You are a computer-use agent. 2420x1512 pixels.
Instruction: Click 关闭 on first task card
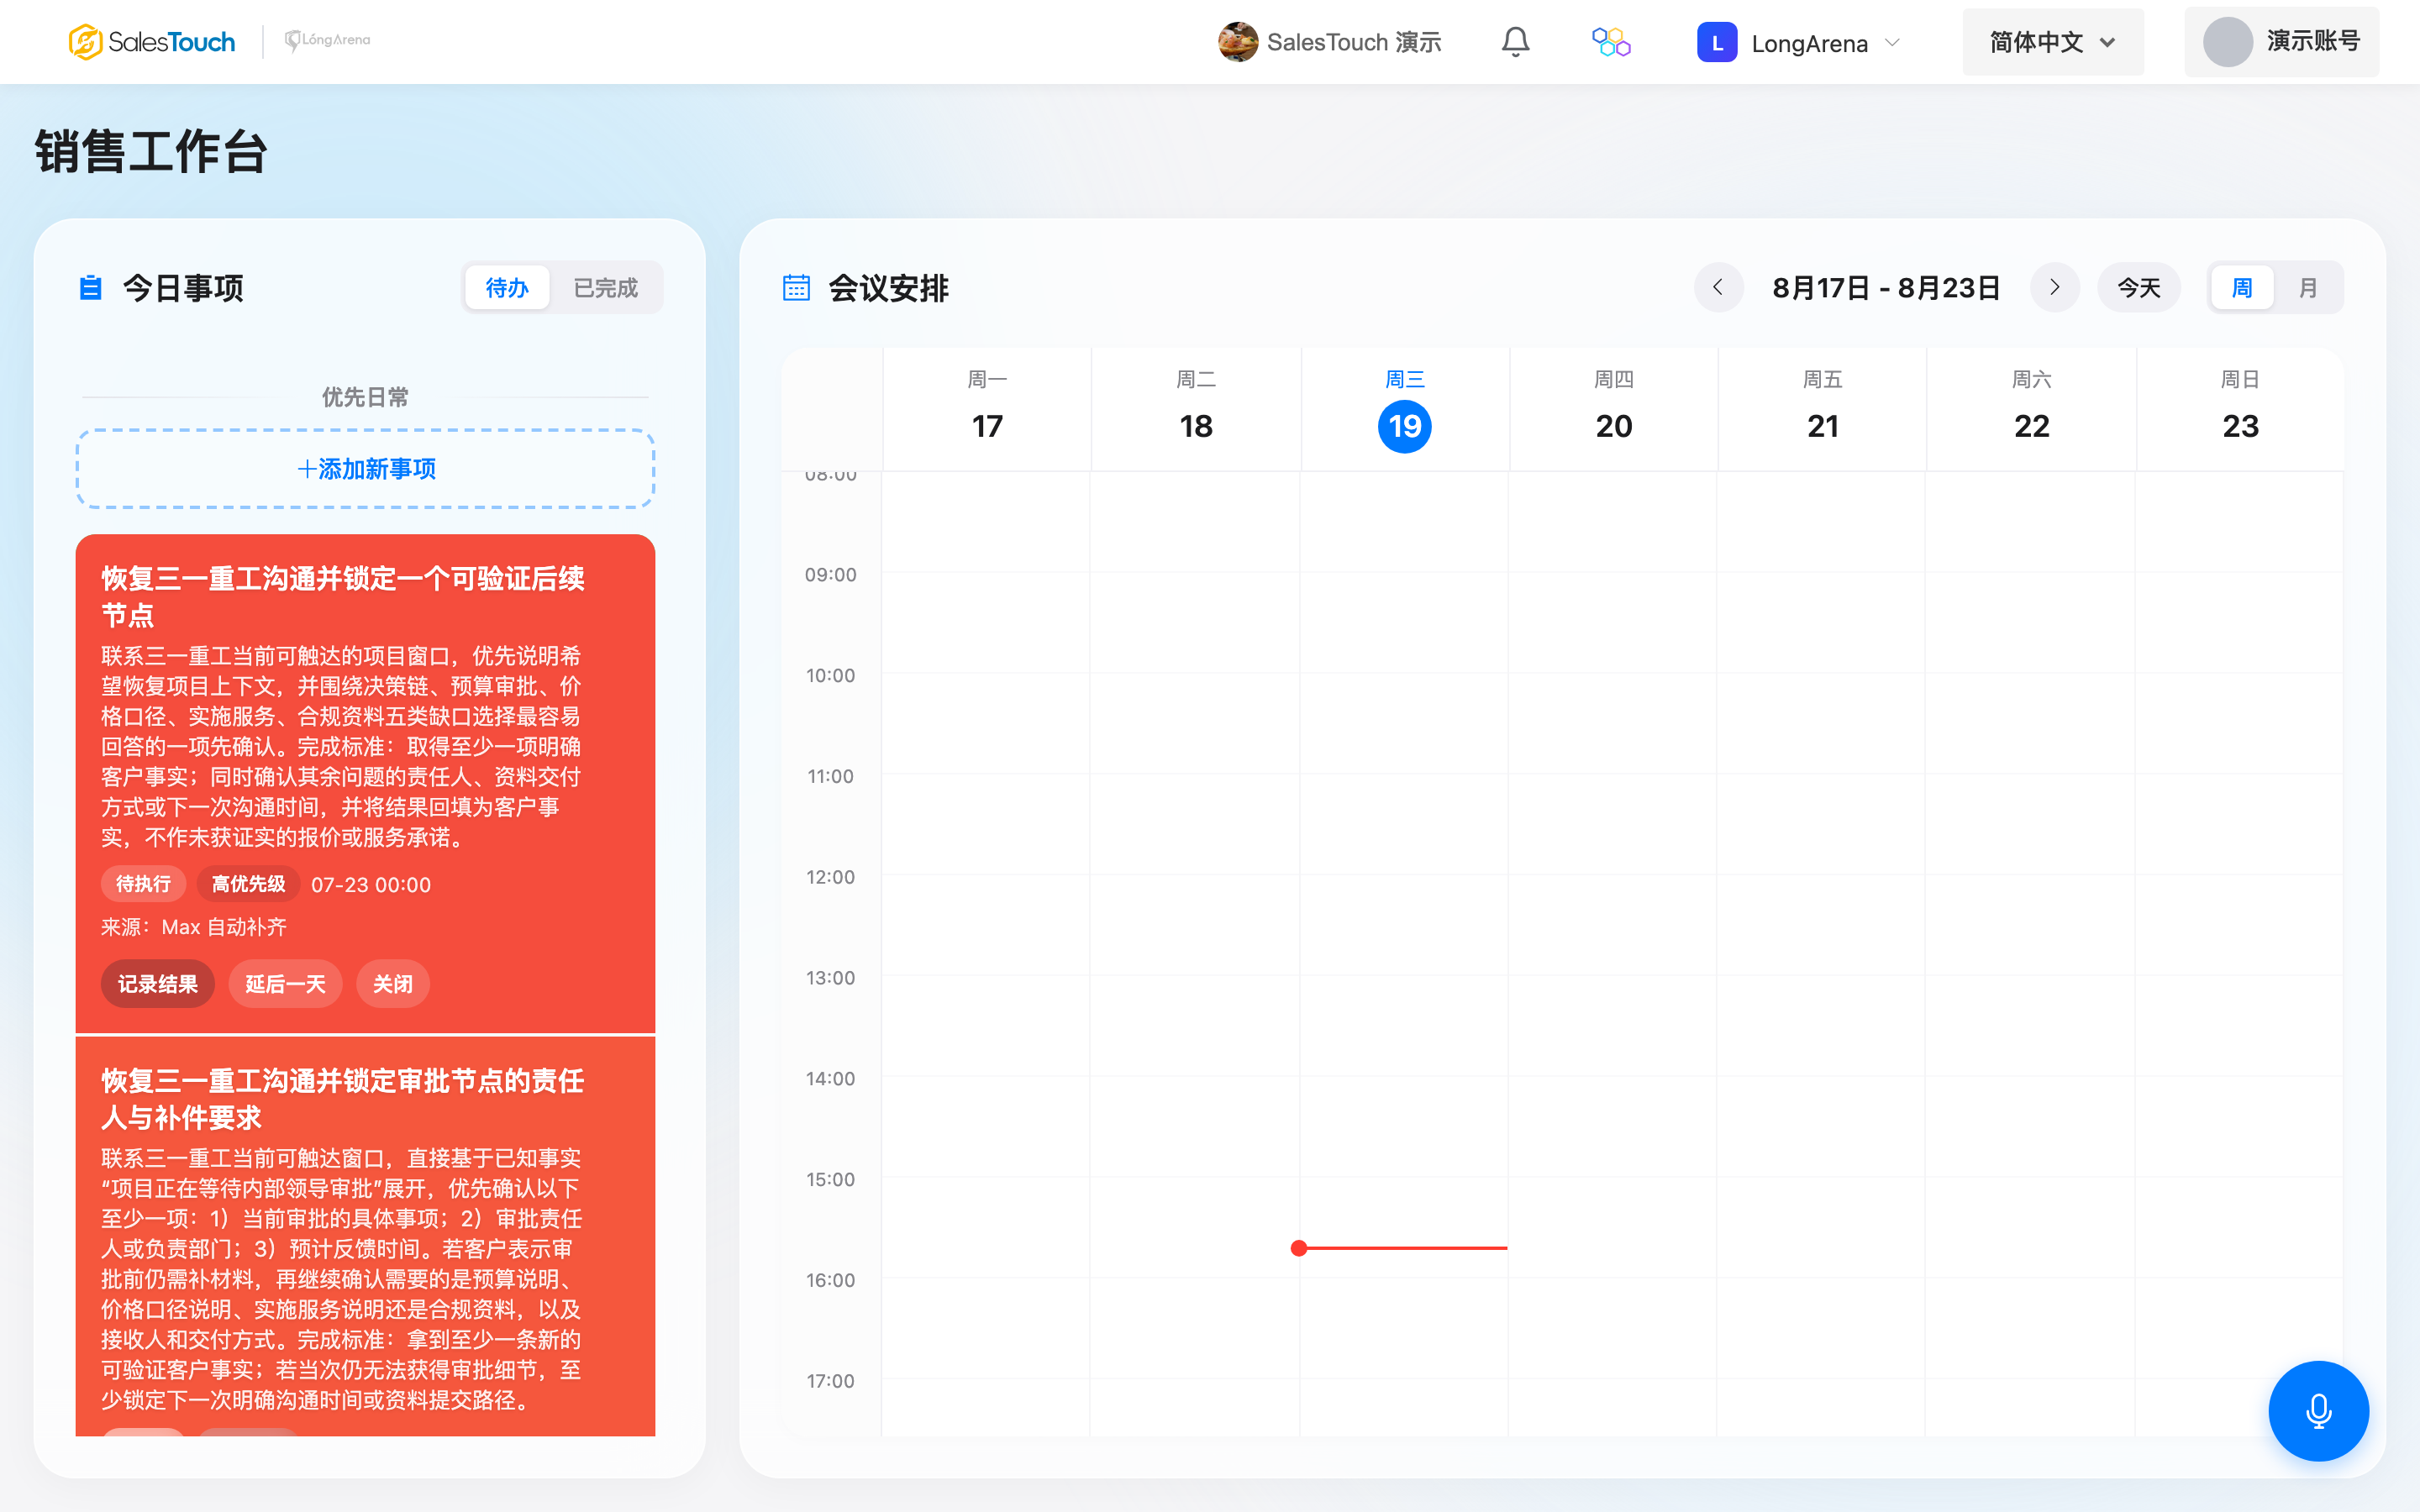click(x=393, y=984)
